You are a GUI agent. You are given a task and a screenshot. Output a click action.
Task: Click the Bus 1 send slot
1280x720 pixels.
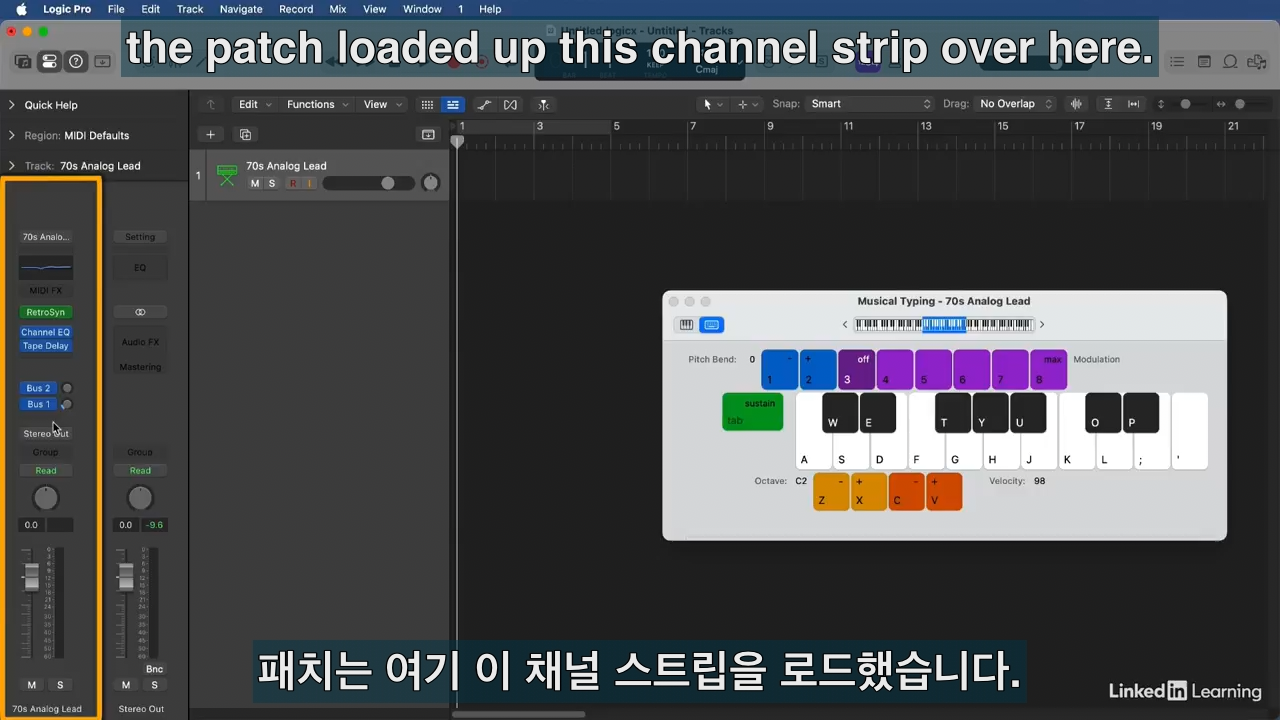coord(38,404)
